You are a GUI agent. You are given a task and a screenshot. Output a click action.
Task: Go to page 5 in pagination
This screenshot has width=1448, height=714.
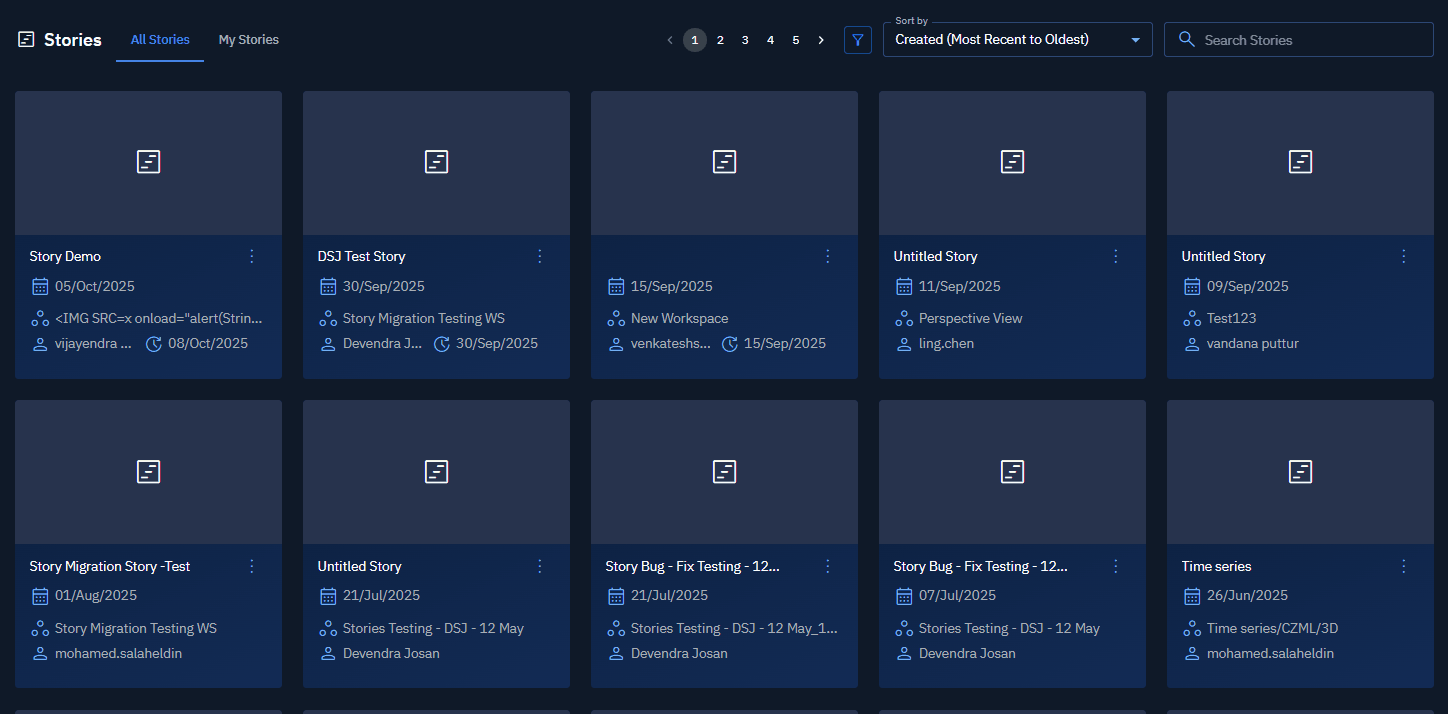pos(796,40)
